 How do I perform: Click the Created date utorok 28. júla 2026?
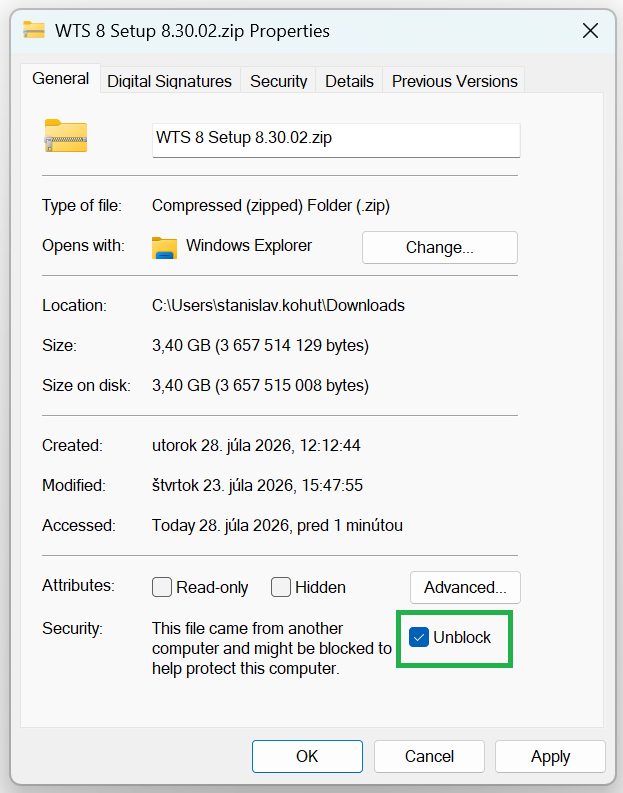(x=256, y=445)
